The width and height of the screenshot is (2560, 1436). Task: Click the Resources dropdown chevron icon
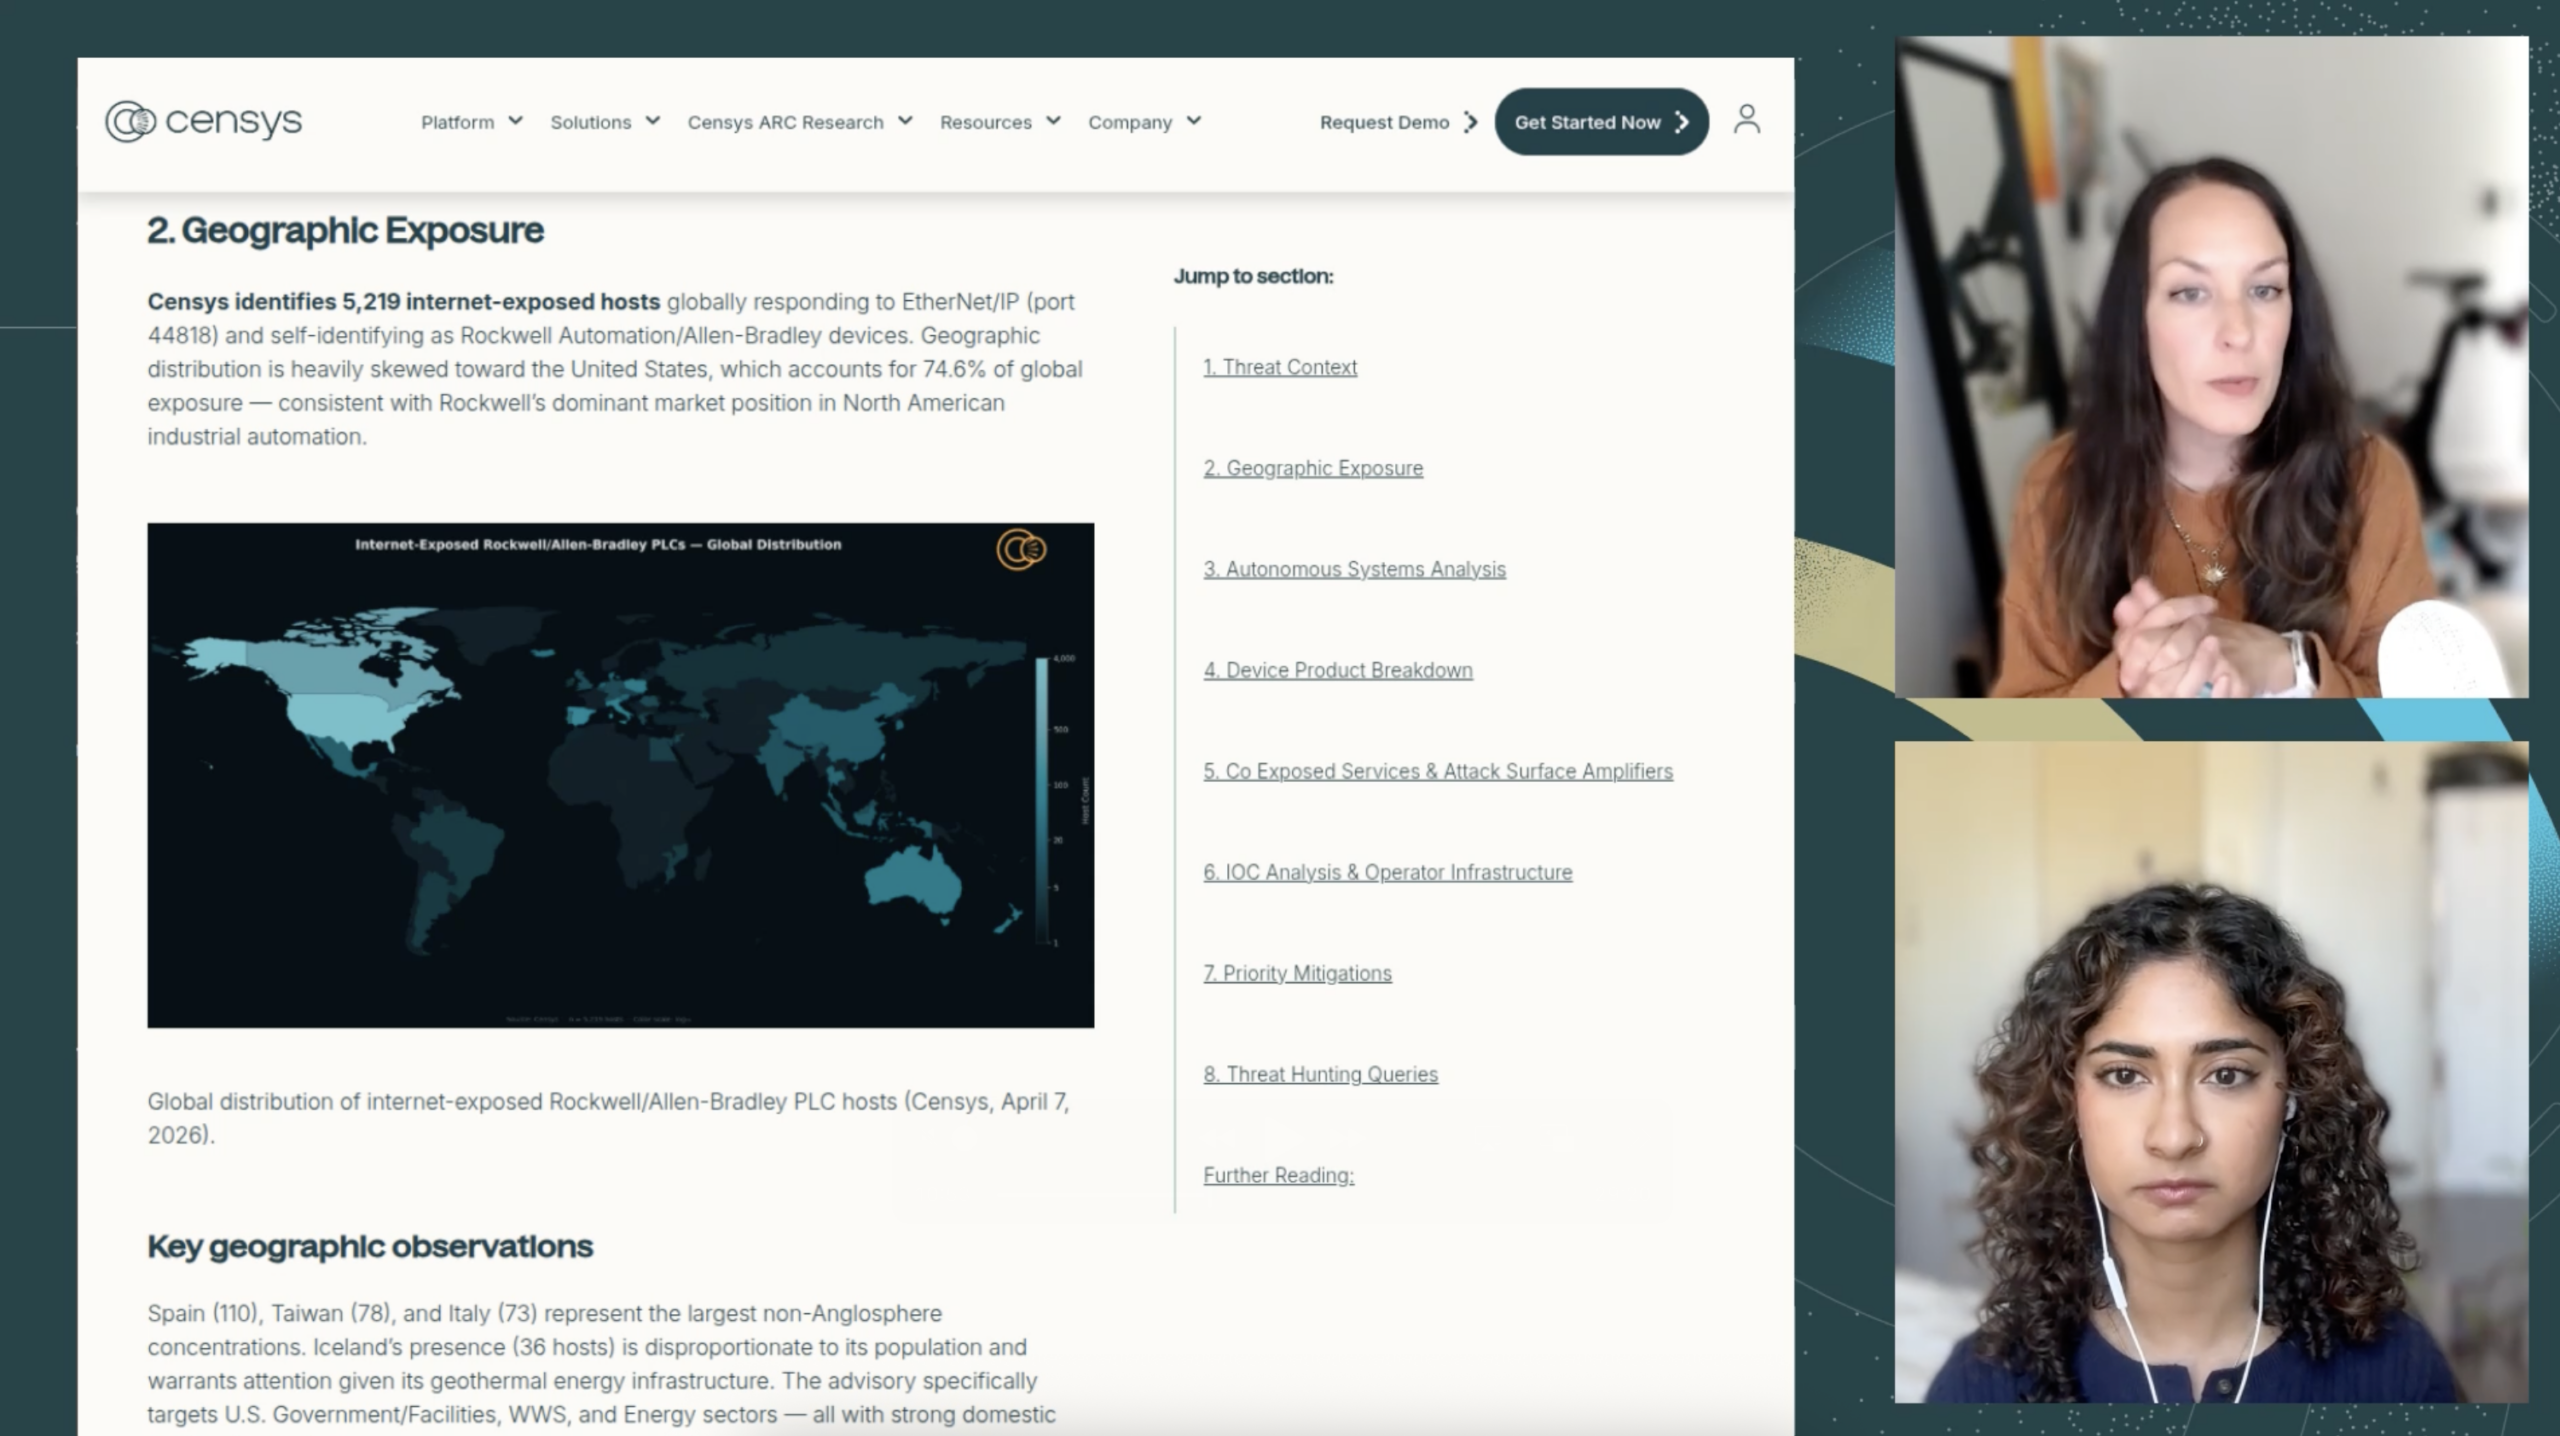(x=1053, y=121)
